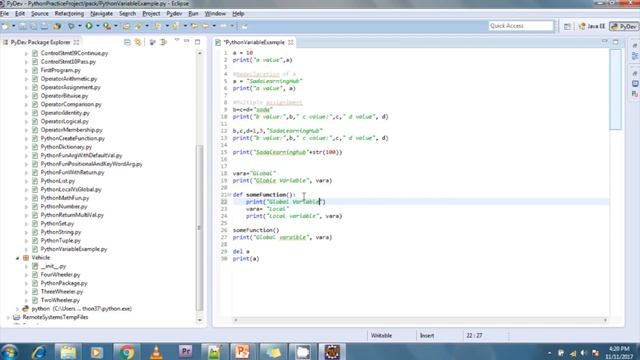Select PythonMathFun.py in explorer
This screenshot has width=640, height=360.
[x=64, y=198]
